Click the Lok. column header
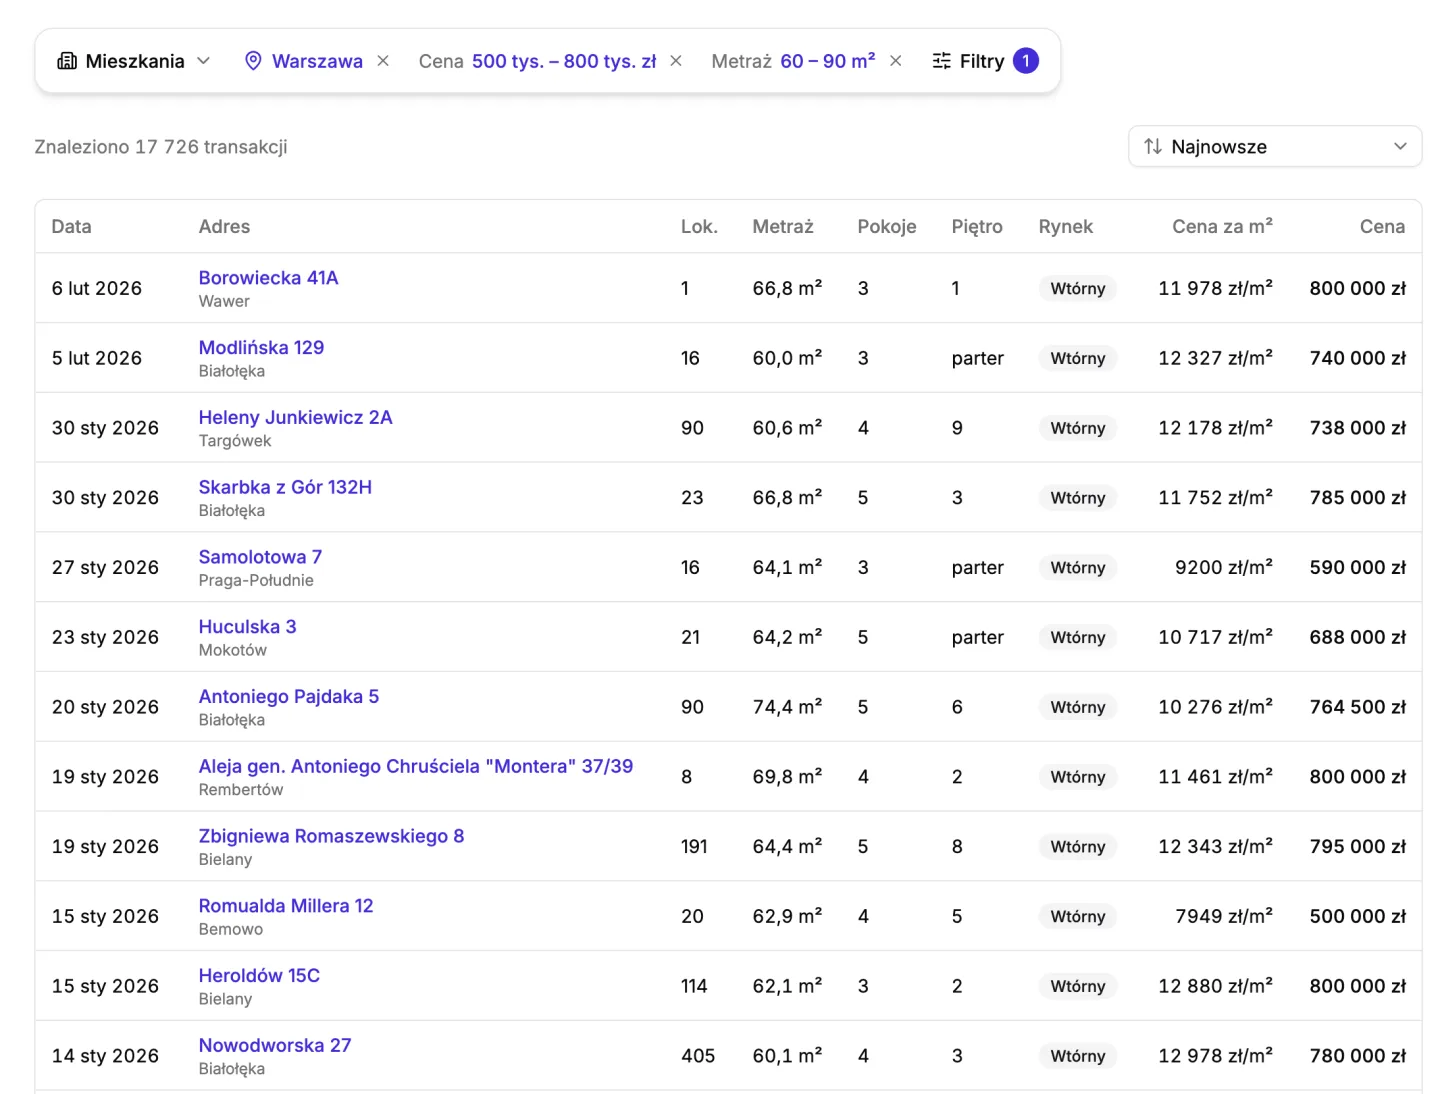The image size is (1440, 1094). click(699, 227)
